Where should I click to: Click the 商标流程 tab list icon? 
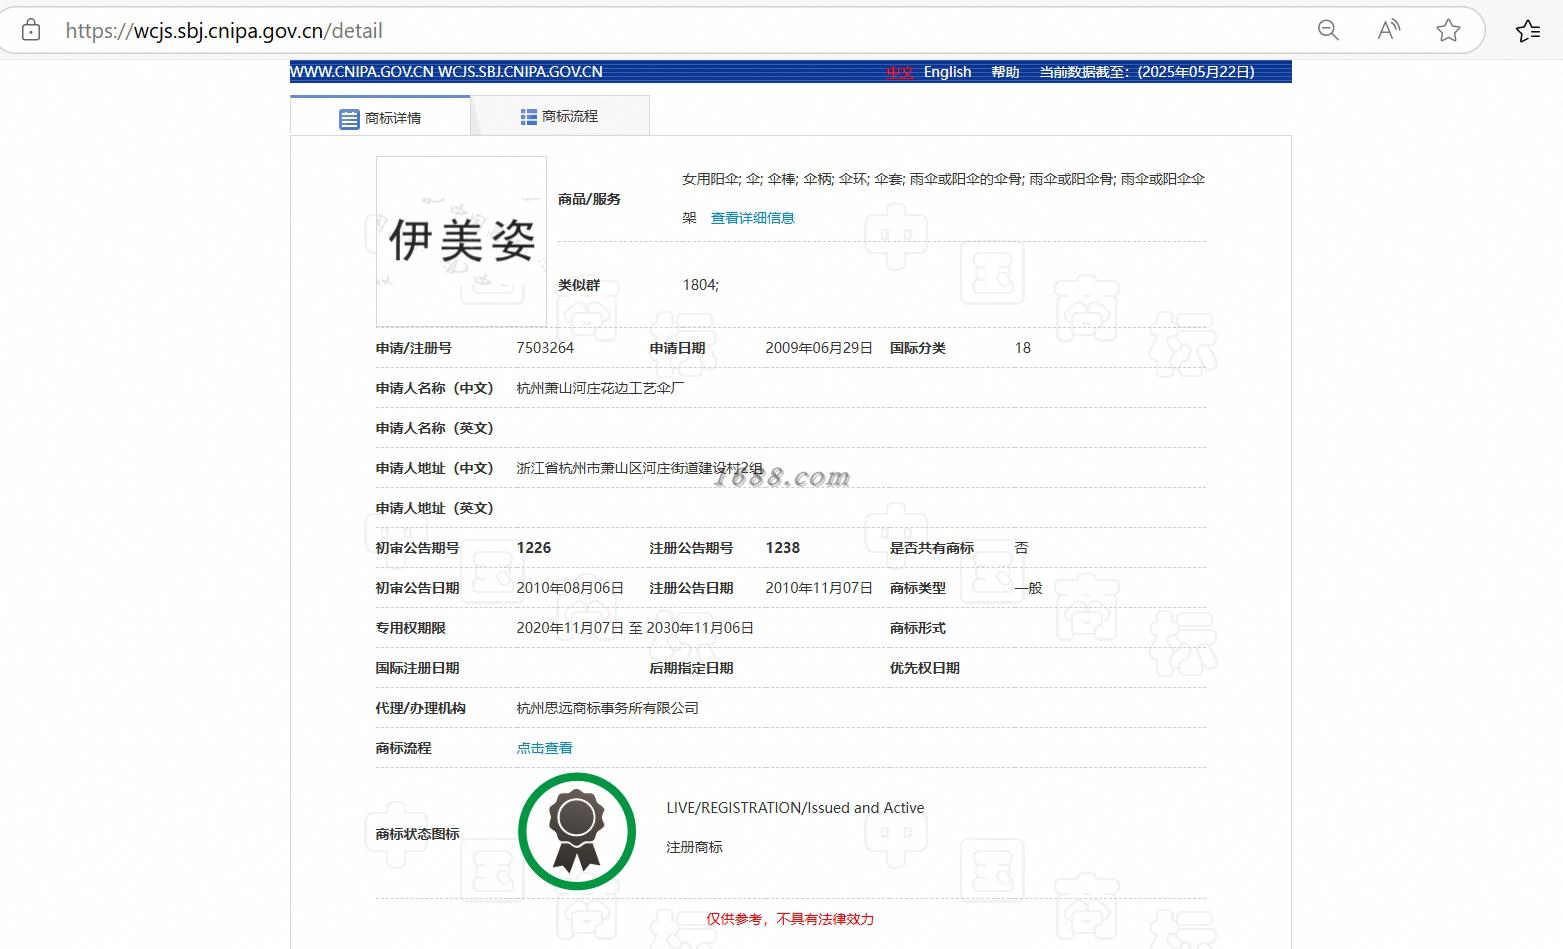point(529,117)
